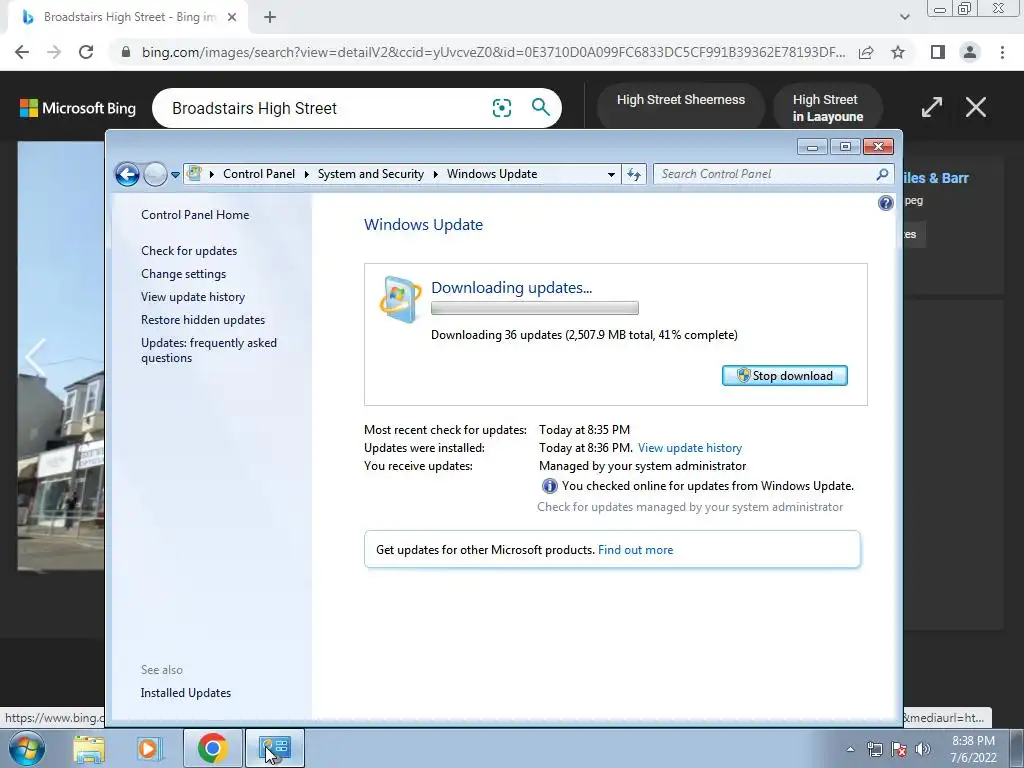Select System and Security breadcrumb
The width and height of the screenshot is (1024, 768).
click(x=370, y=174)
